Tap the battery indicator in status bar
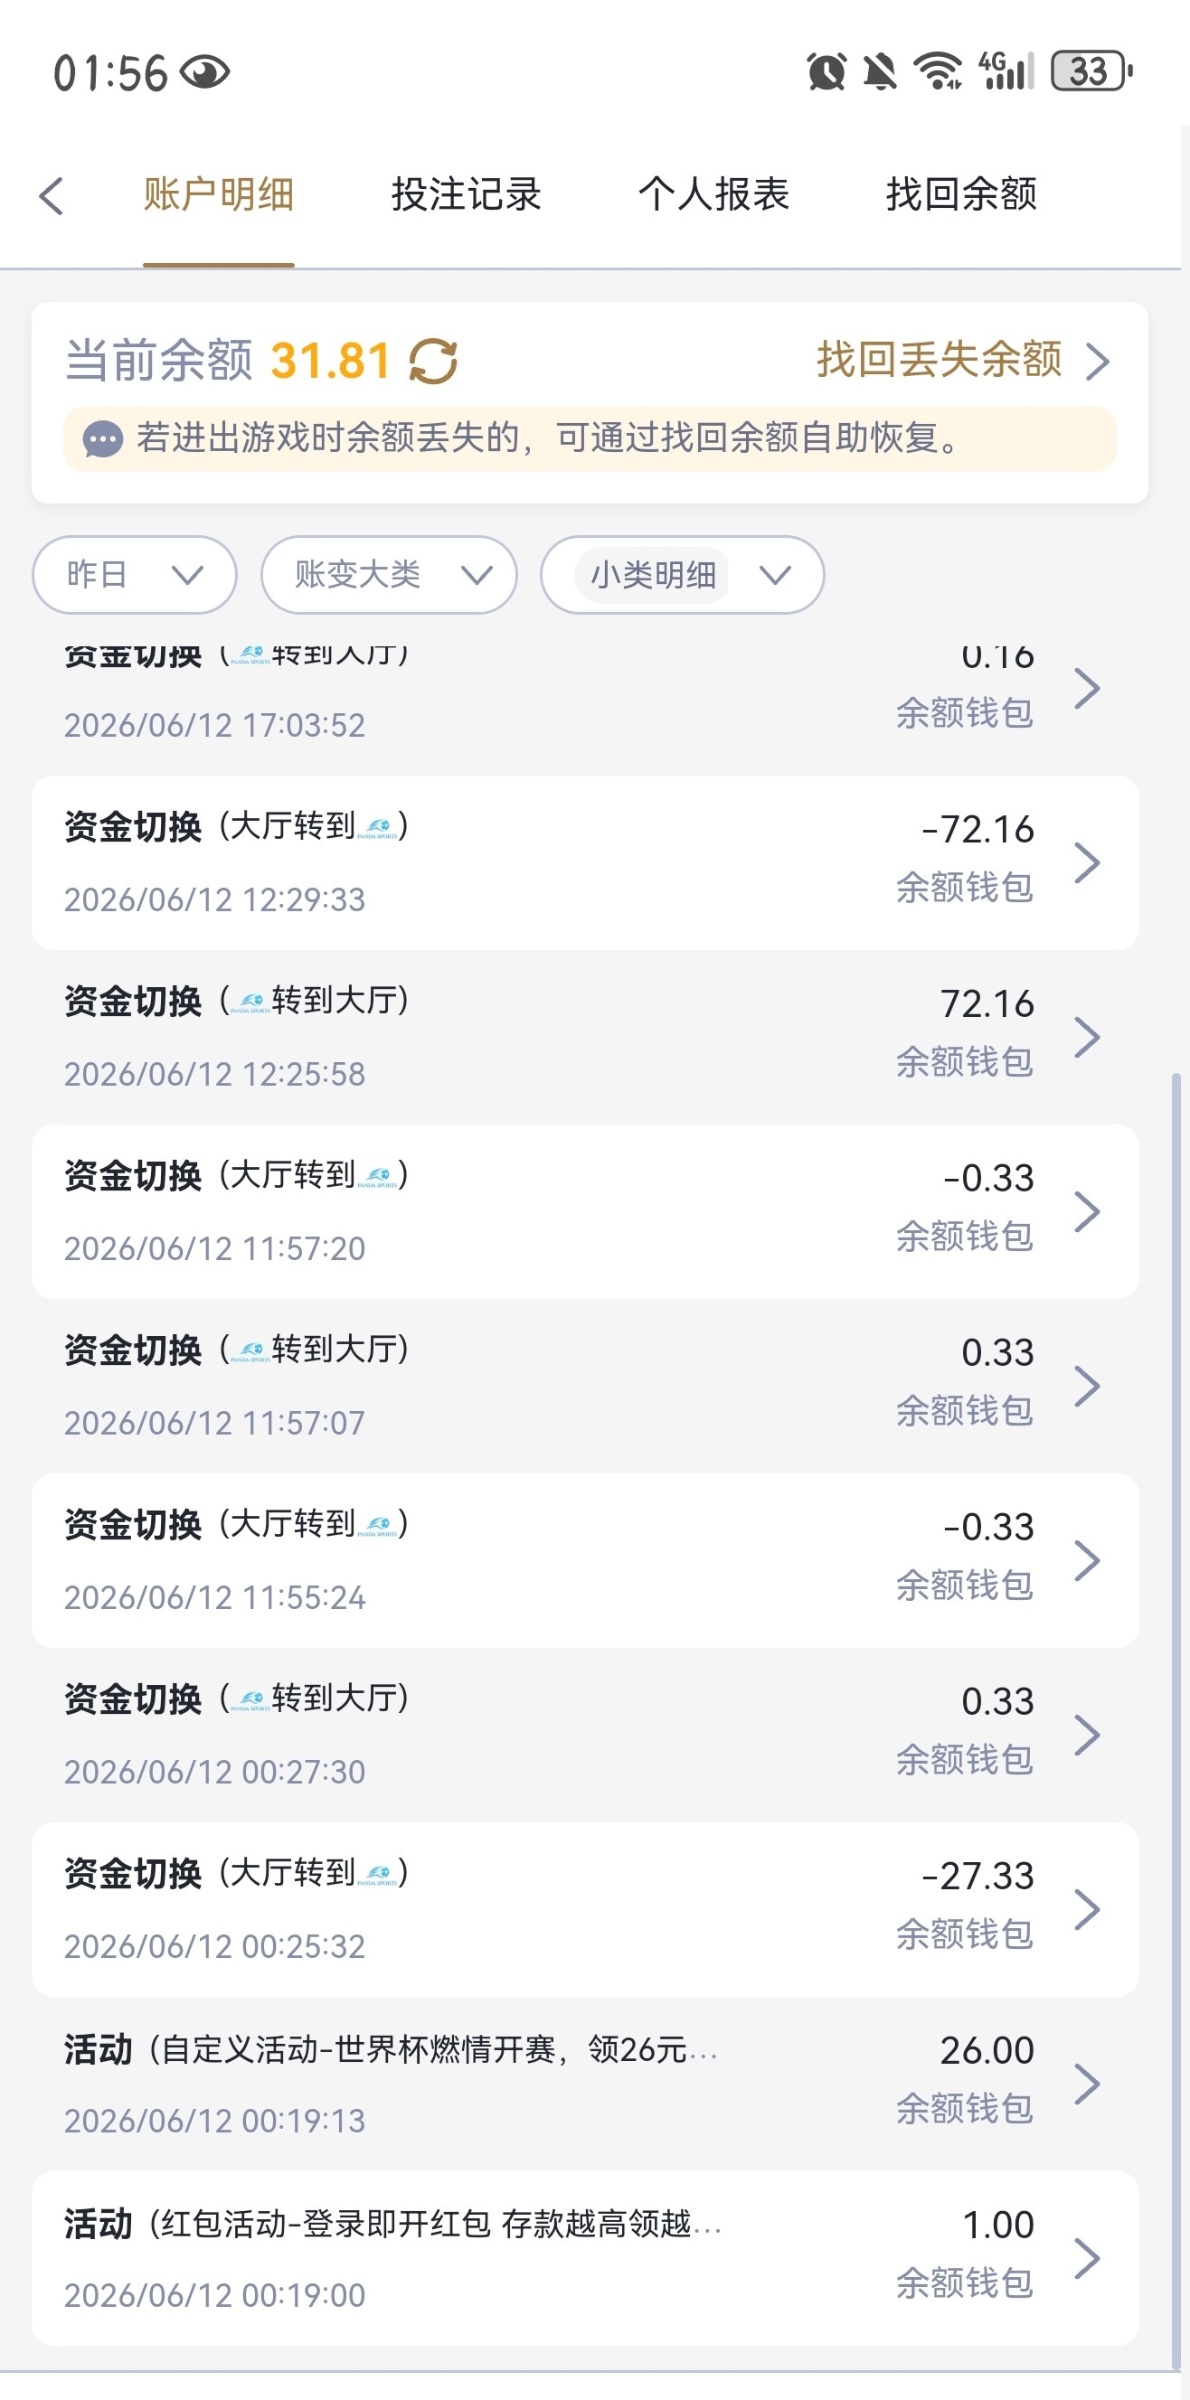Screen dimensions: 1190x2400 point(1091,72)
